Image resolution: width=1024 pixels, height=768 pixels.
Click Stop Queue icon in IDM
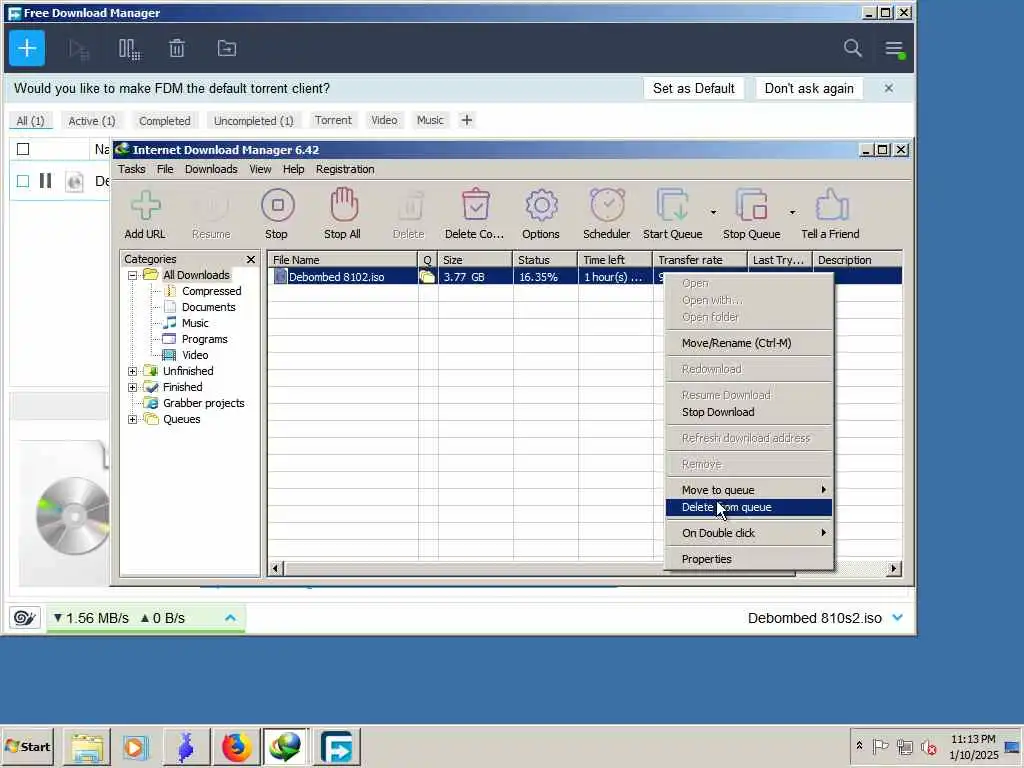coord(752,214)
